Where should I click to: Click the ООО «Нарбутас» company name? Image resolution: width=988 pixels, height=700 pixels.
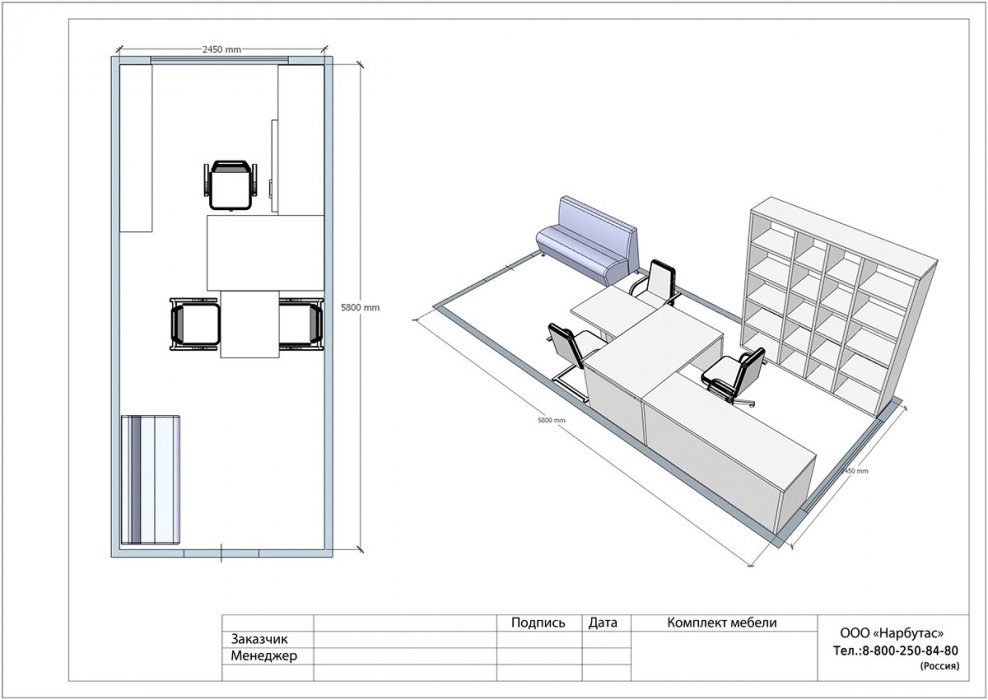[889, 632]
